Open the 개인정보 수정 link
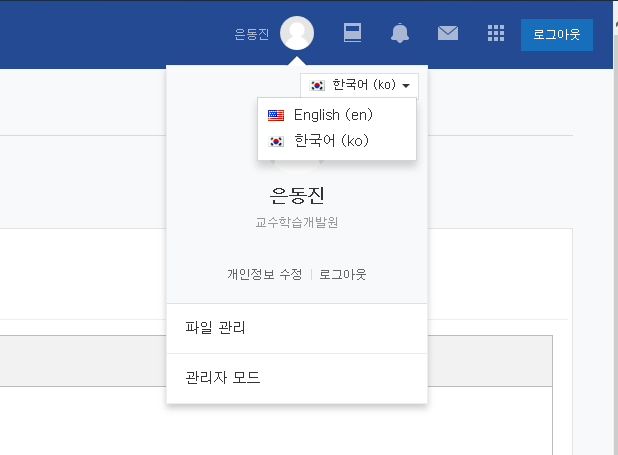 click(265, 274)
